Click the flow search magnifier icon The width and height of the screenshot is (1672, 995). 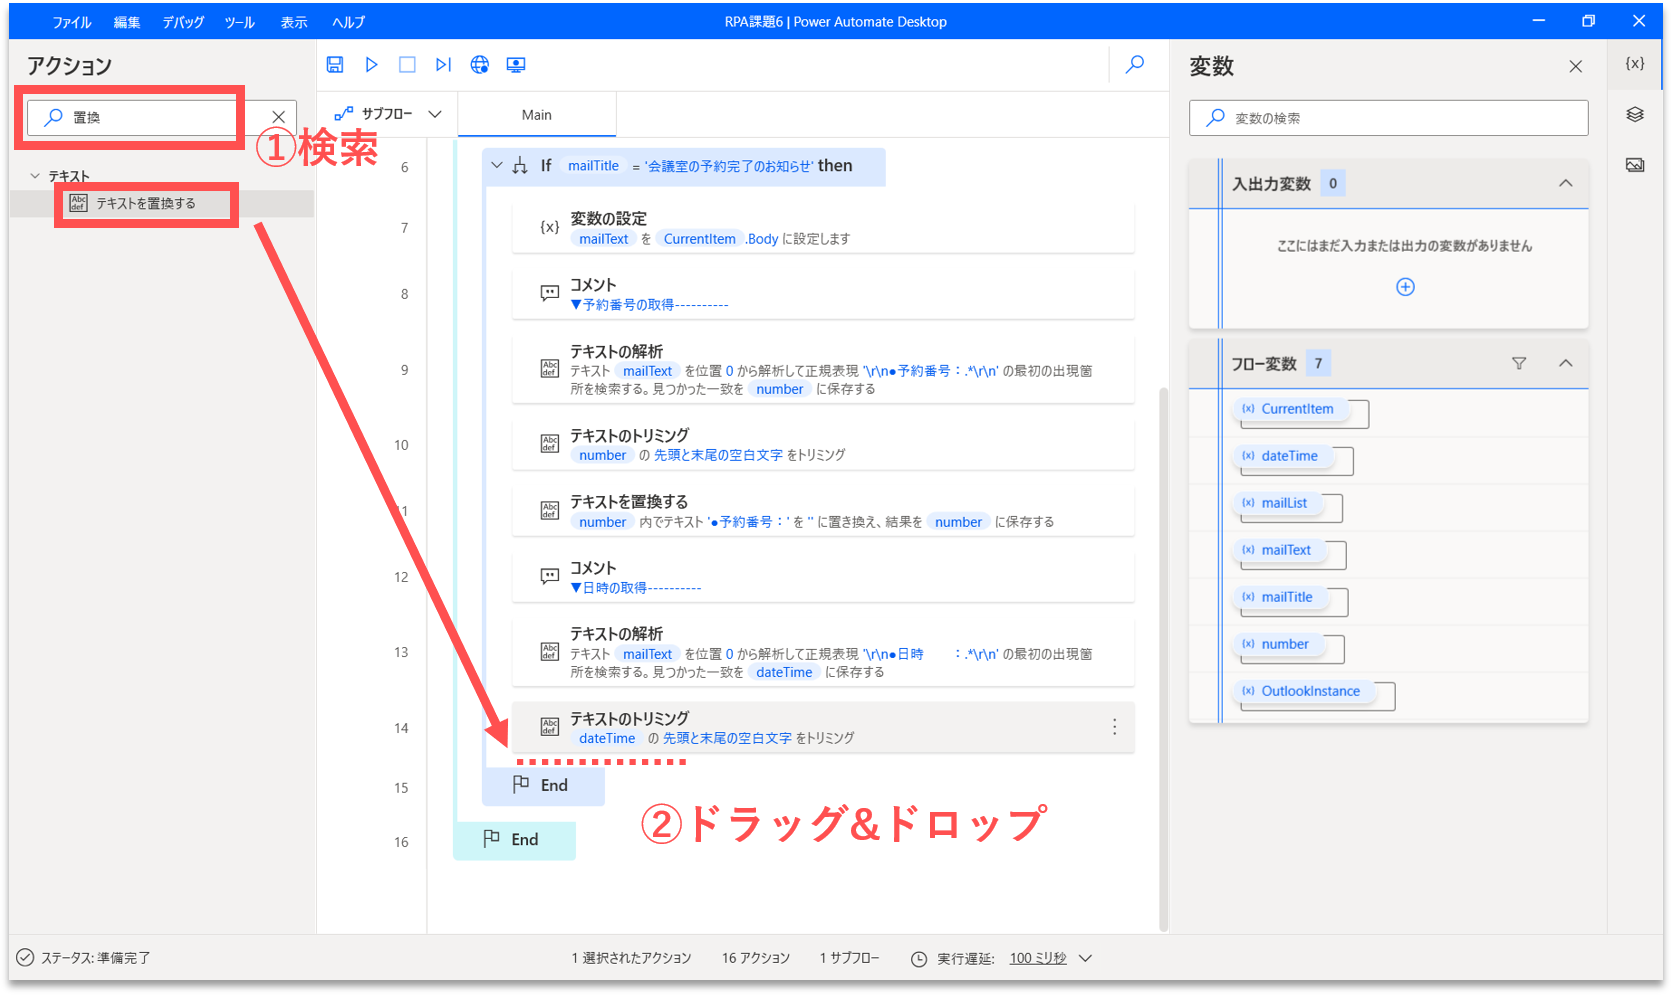tap(1135, 65)
